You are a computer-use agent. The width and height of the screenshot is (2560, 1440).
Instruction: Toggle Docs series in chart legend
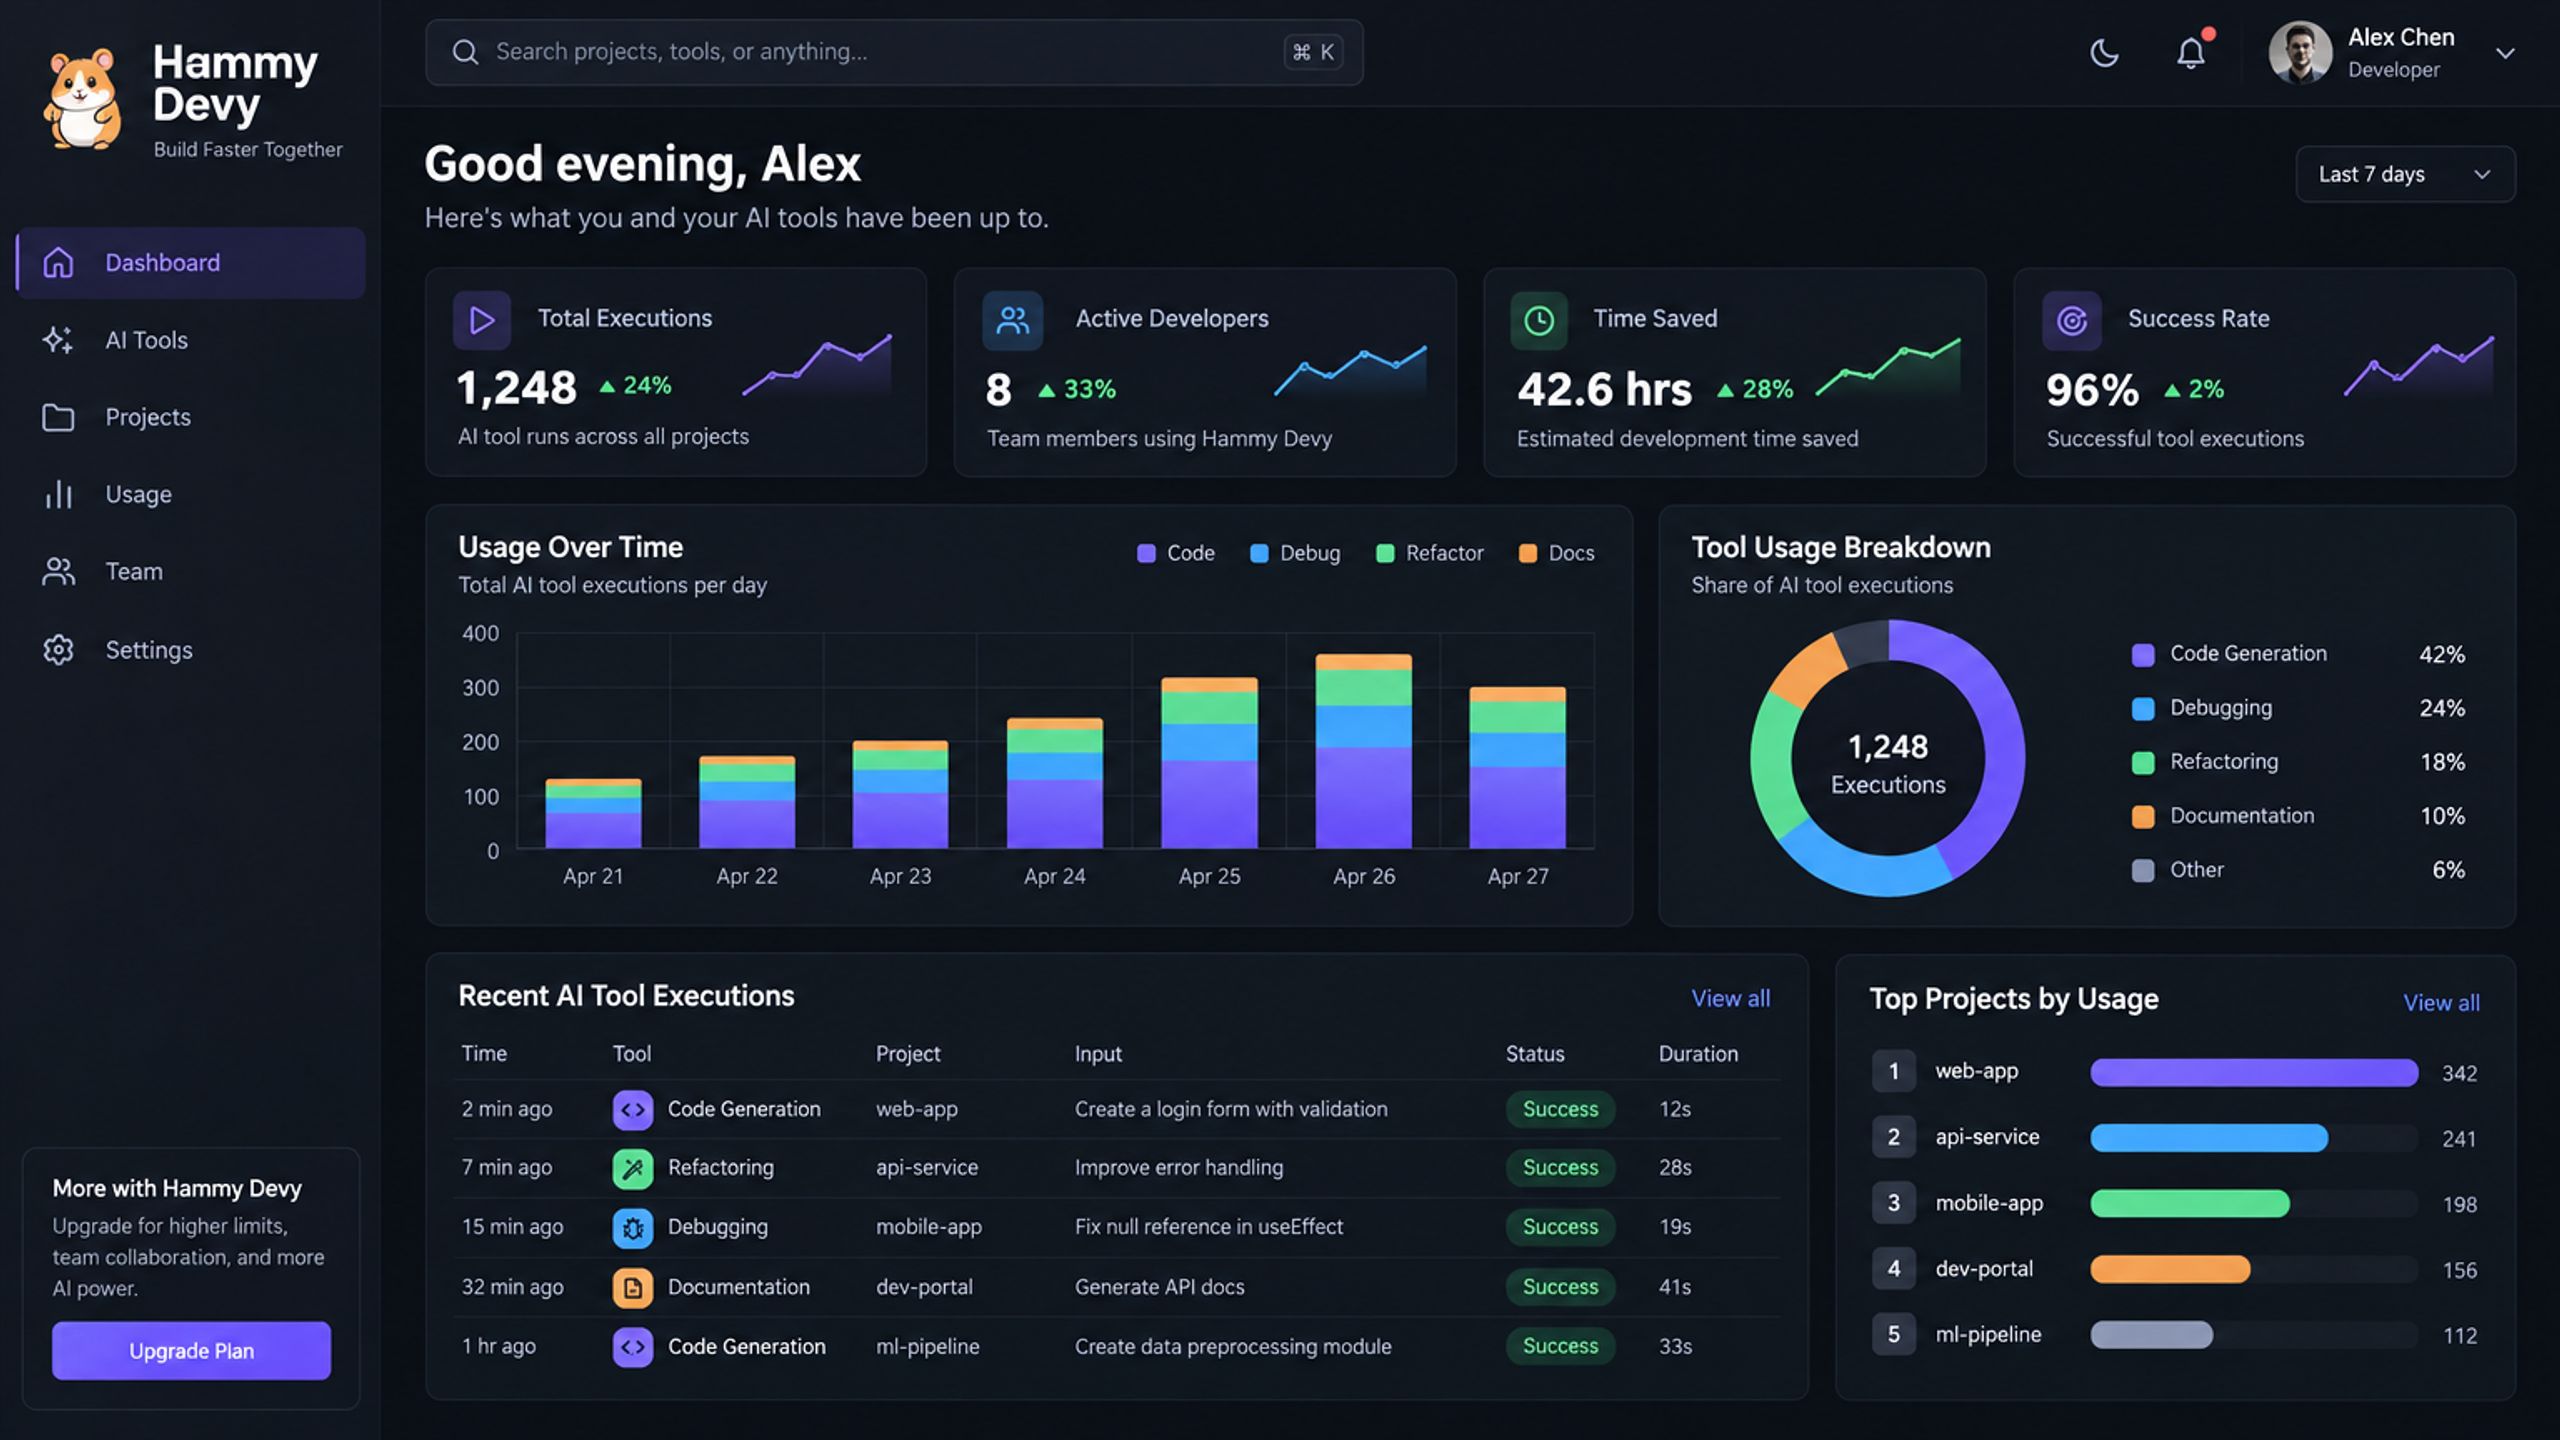[x=1557, y=553]
